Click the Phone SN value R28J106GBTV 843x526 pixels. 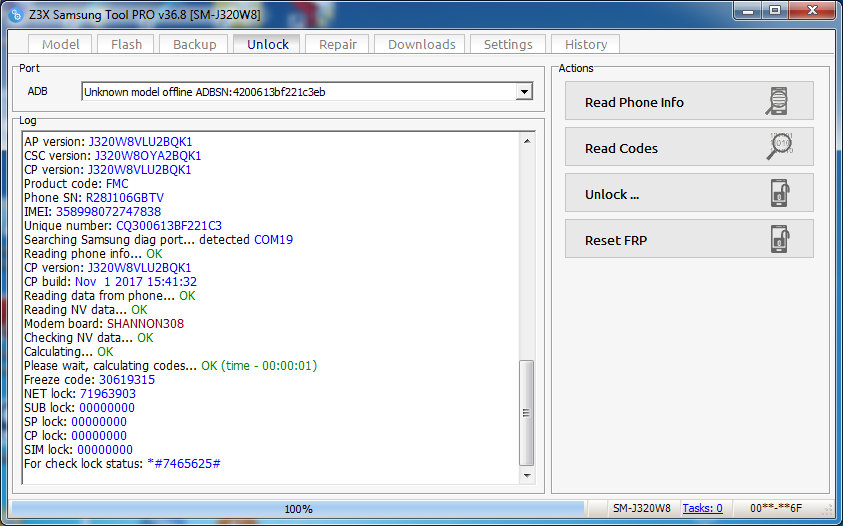[x=125, y=198]
